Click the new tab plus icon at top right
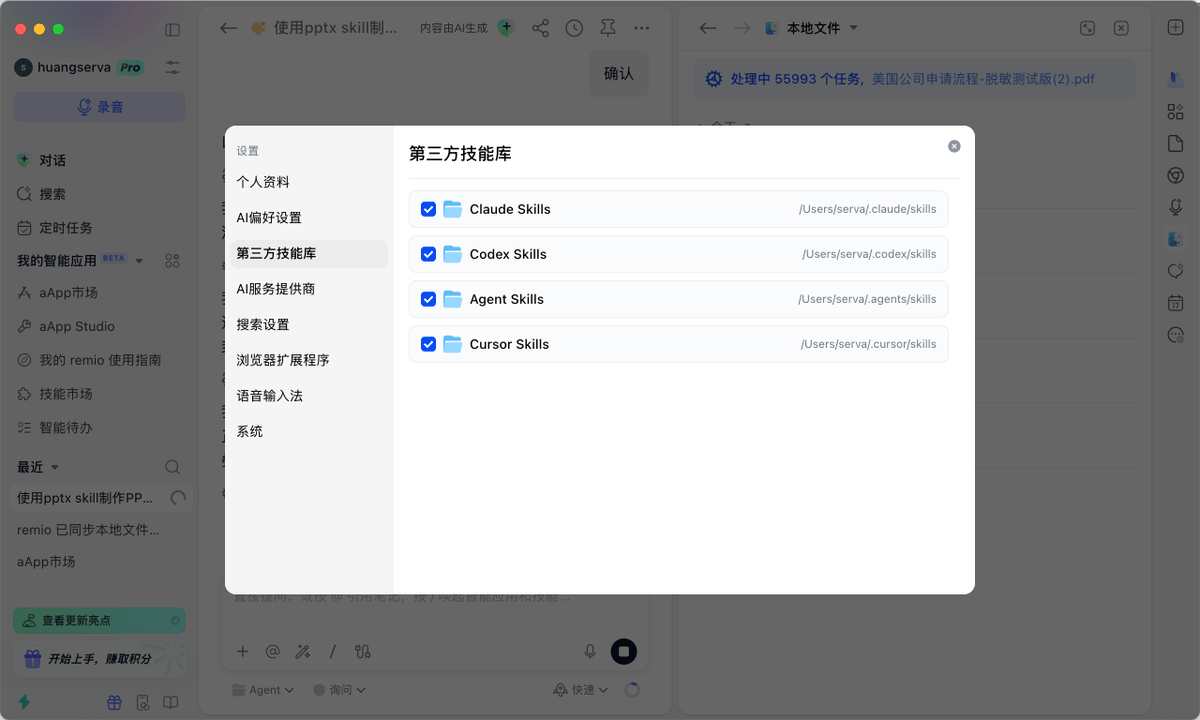This screenshot has width=1200, height=720. [x=1175, y=28]
